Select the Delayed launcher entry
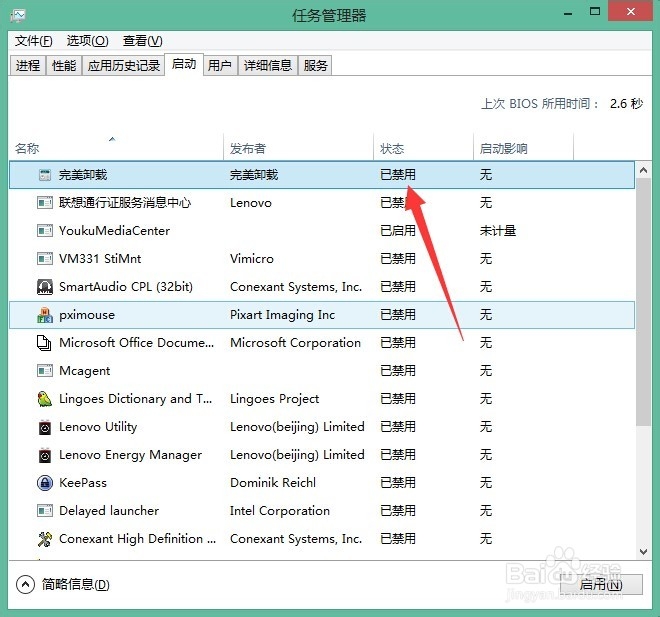660x617 pixels. point(109,511)
